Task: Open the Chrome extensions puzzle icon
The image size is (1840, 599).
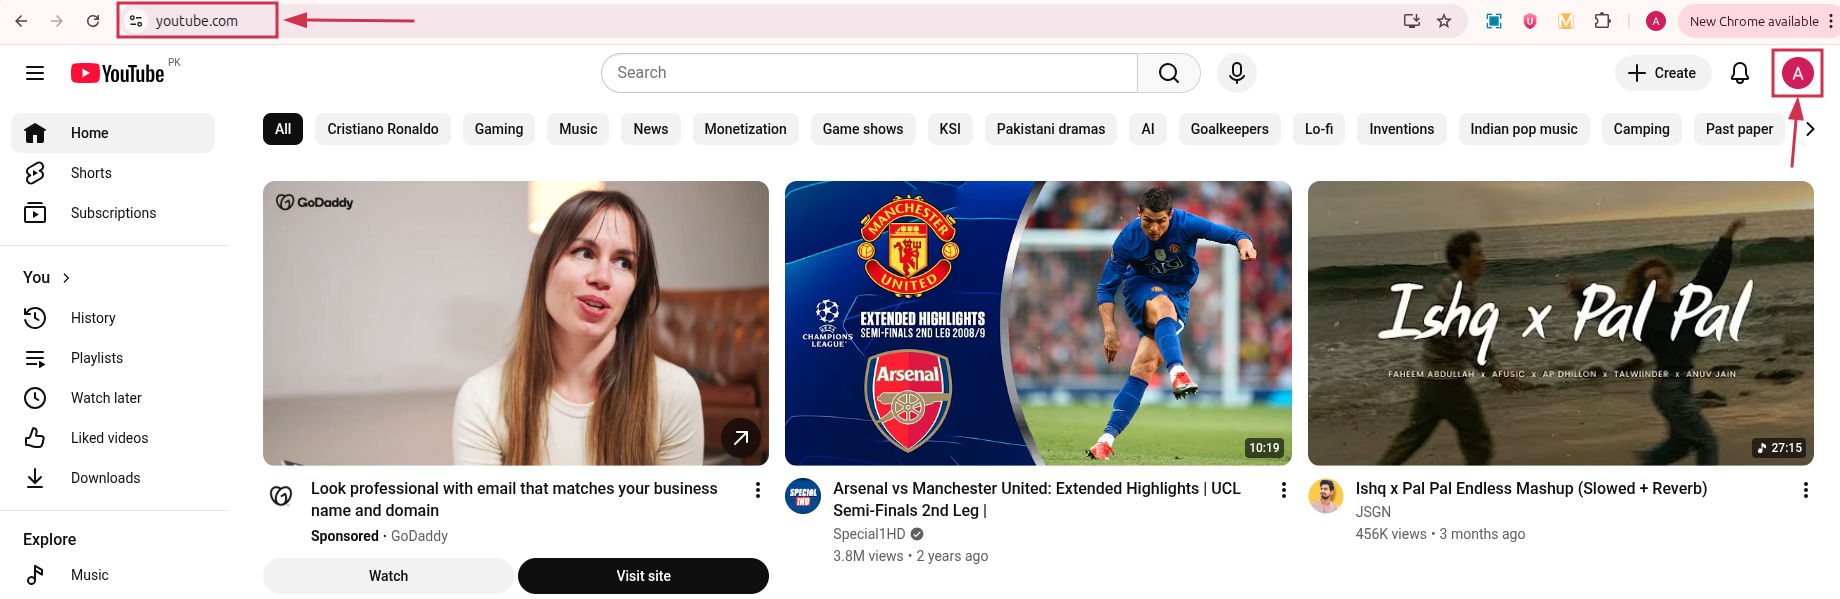Action: [1602, 21]
